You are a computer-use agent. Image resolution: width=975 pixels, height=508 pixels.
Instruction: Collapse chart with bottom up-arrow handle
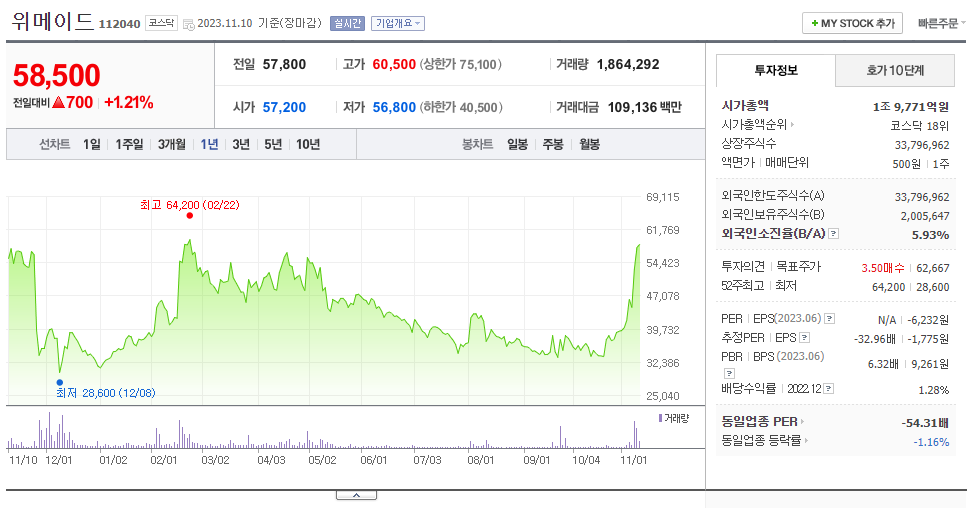[356, 496]
